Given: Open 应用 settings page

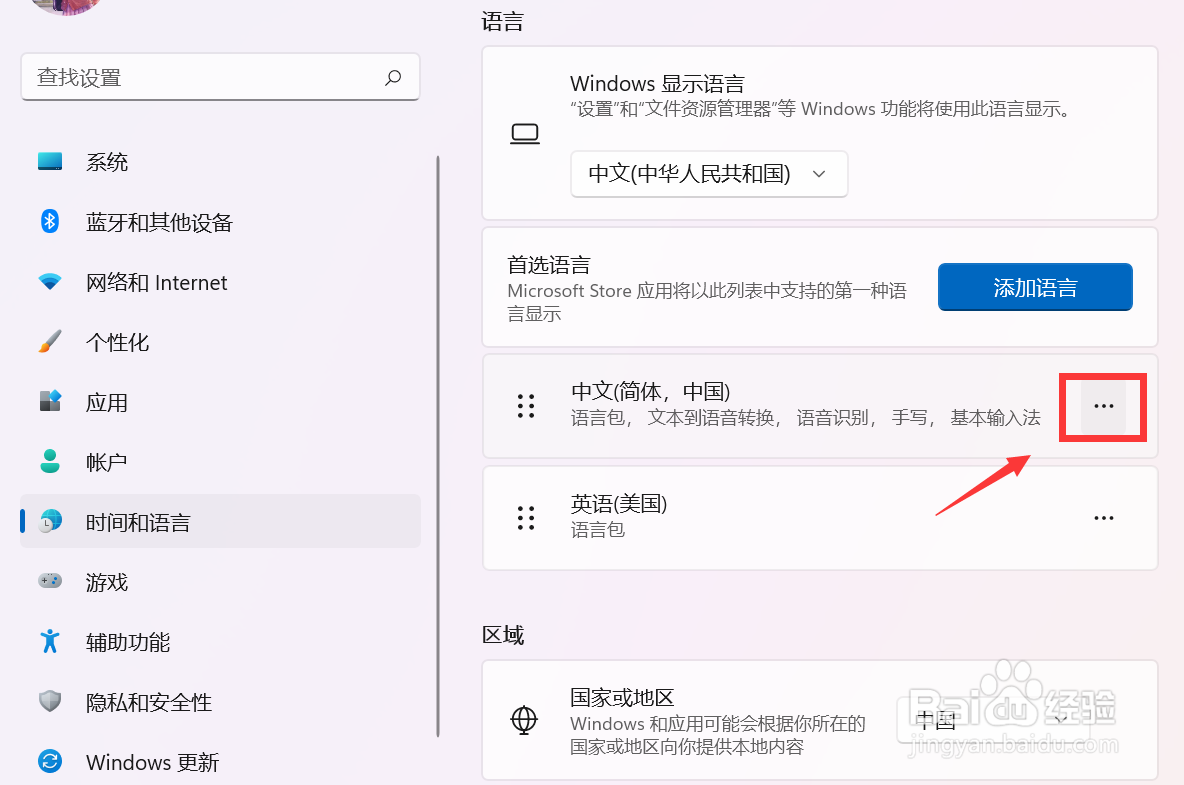Looking at the screenshot, I should coord(220,402).
